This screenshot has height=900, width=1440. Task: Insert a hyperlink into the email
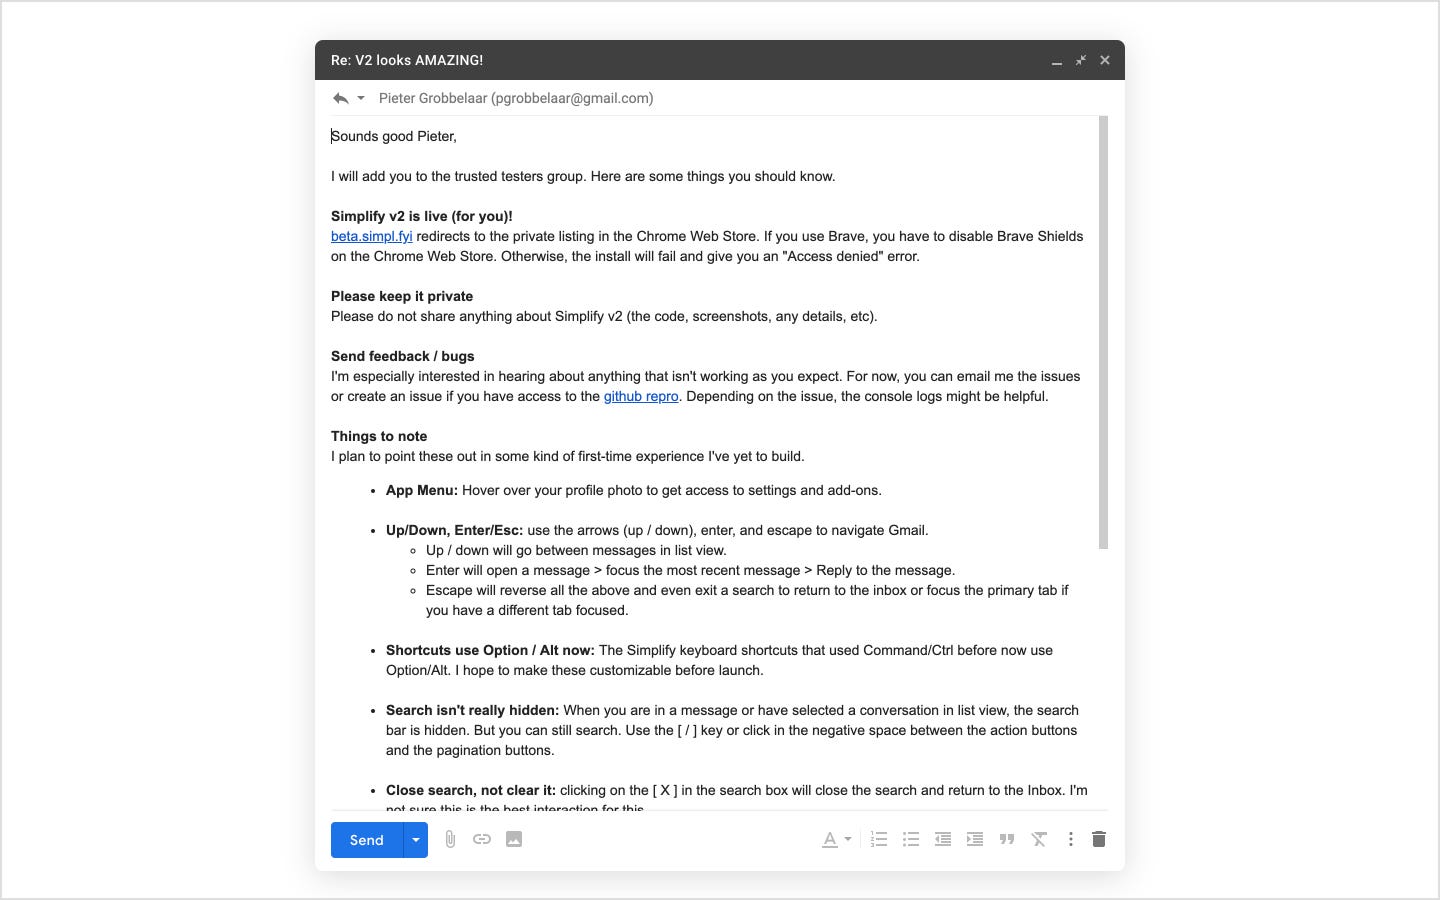482,839
